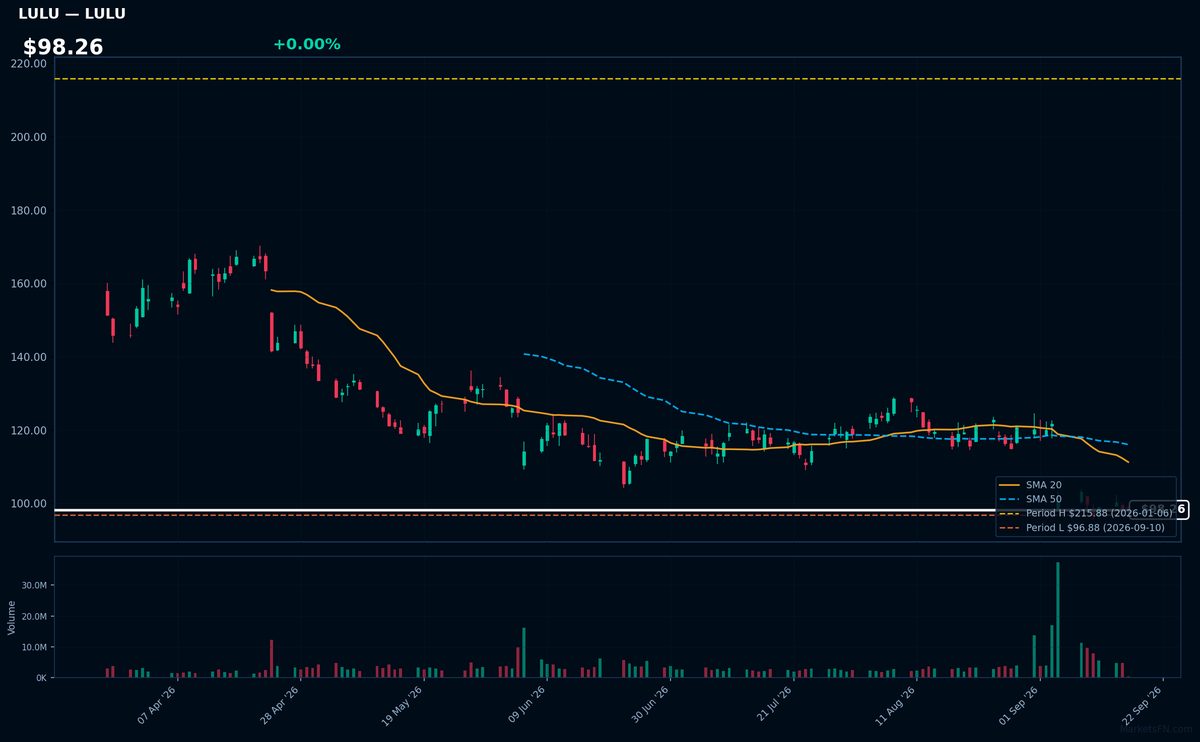This screenshot has width=1200, height=742.
Task: Click the 30.0M volume axis label
Action: 34,586
